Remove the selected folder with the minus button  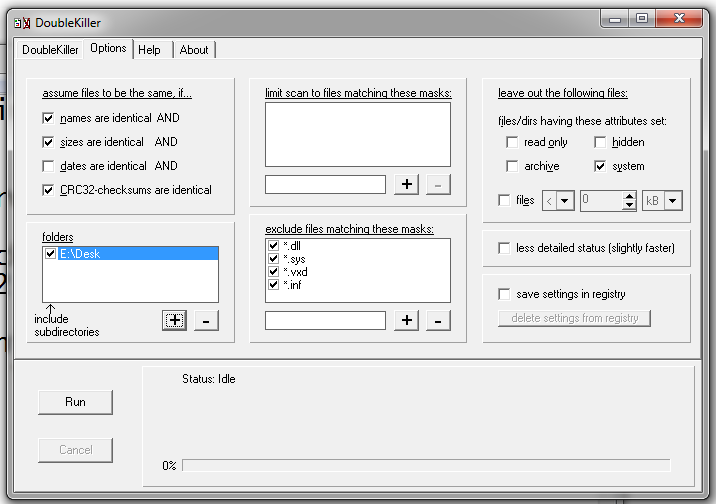coord(206,320)
